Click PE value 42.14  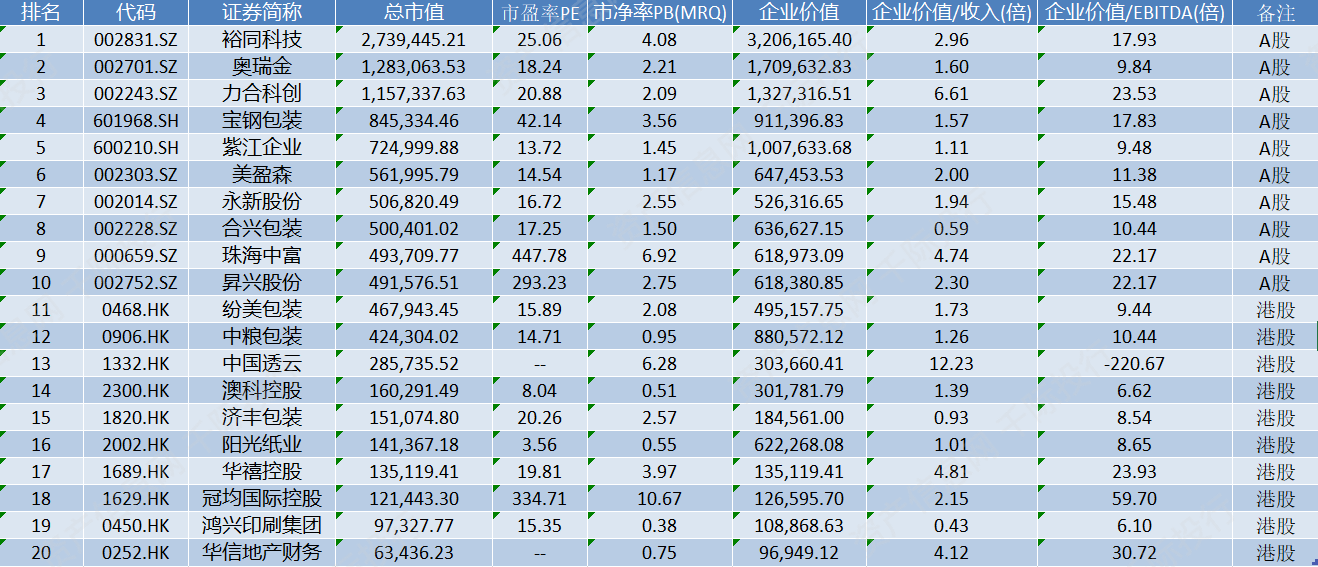[x=540, y=121]
